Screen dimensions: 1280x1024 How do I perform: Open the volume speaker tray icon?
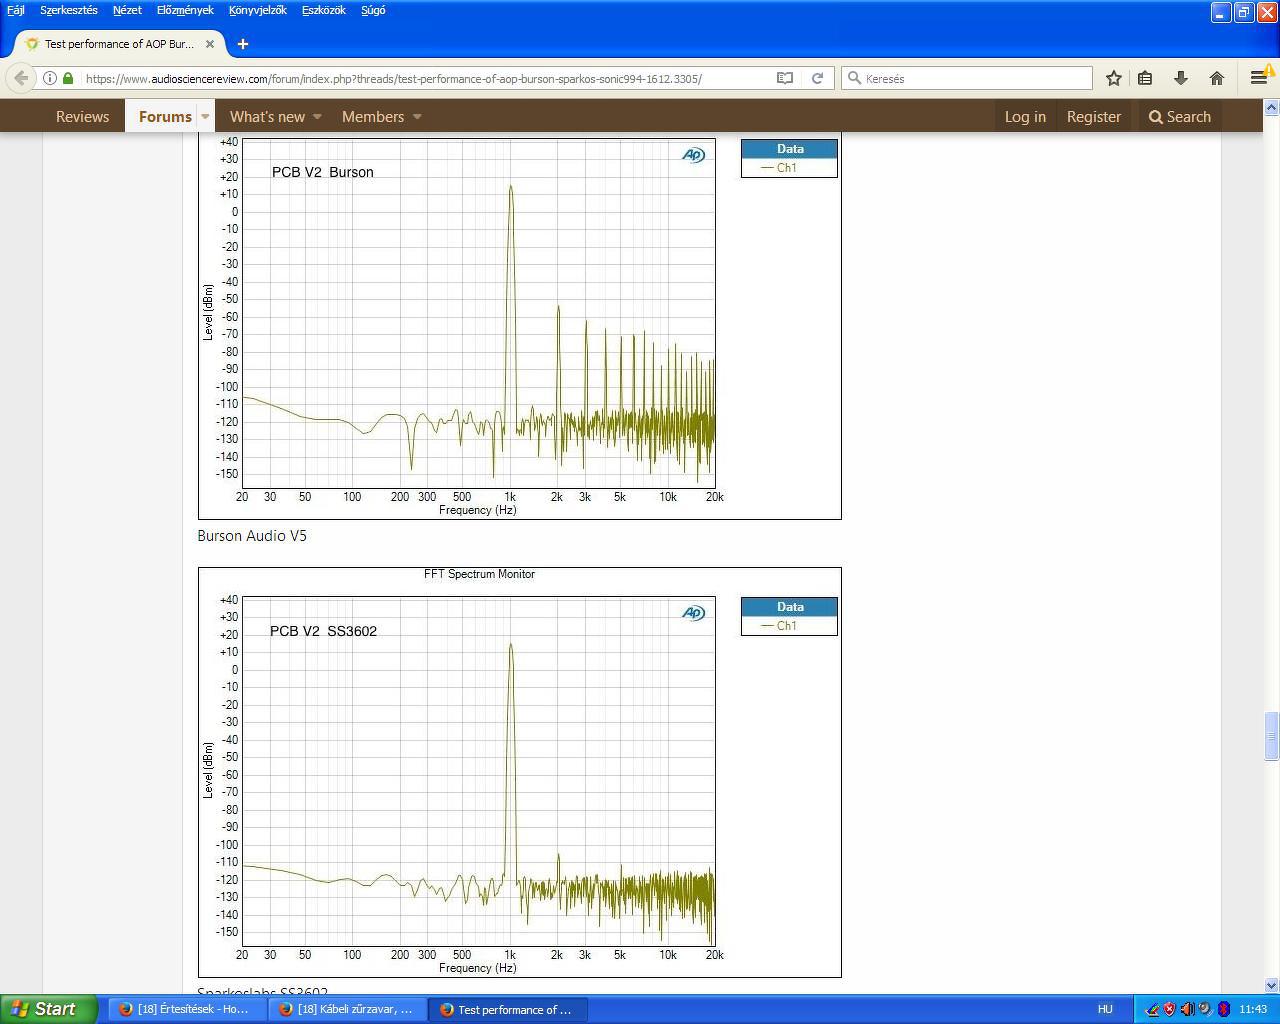1187,1009
